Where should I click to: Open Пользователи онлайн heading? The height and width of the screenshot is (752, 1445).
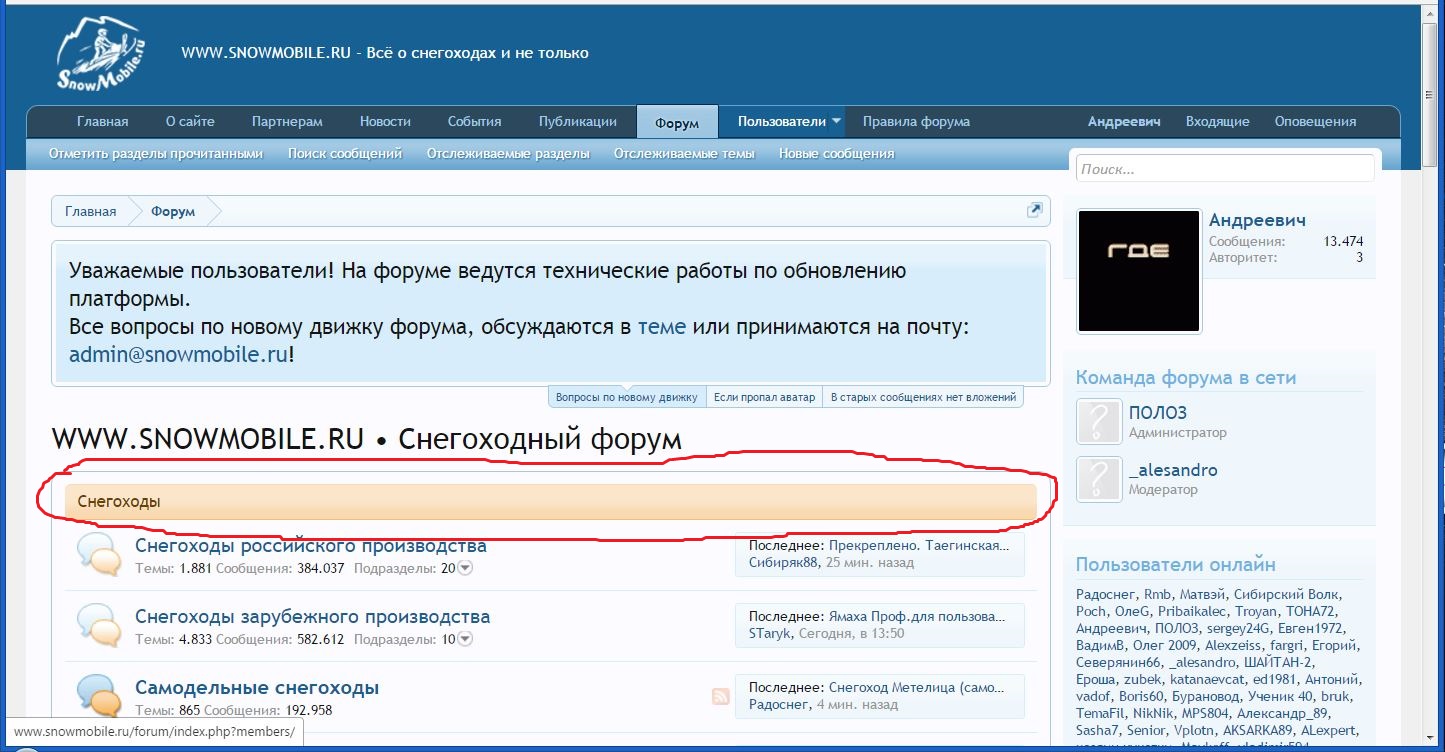point(1176,564)
